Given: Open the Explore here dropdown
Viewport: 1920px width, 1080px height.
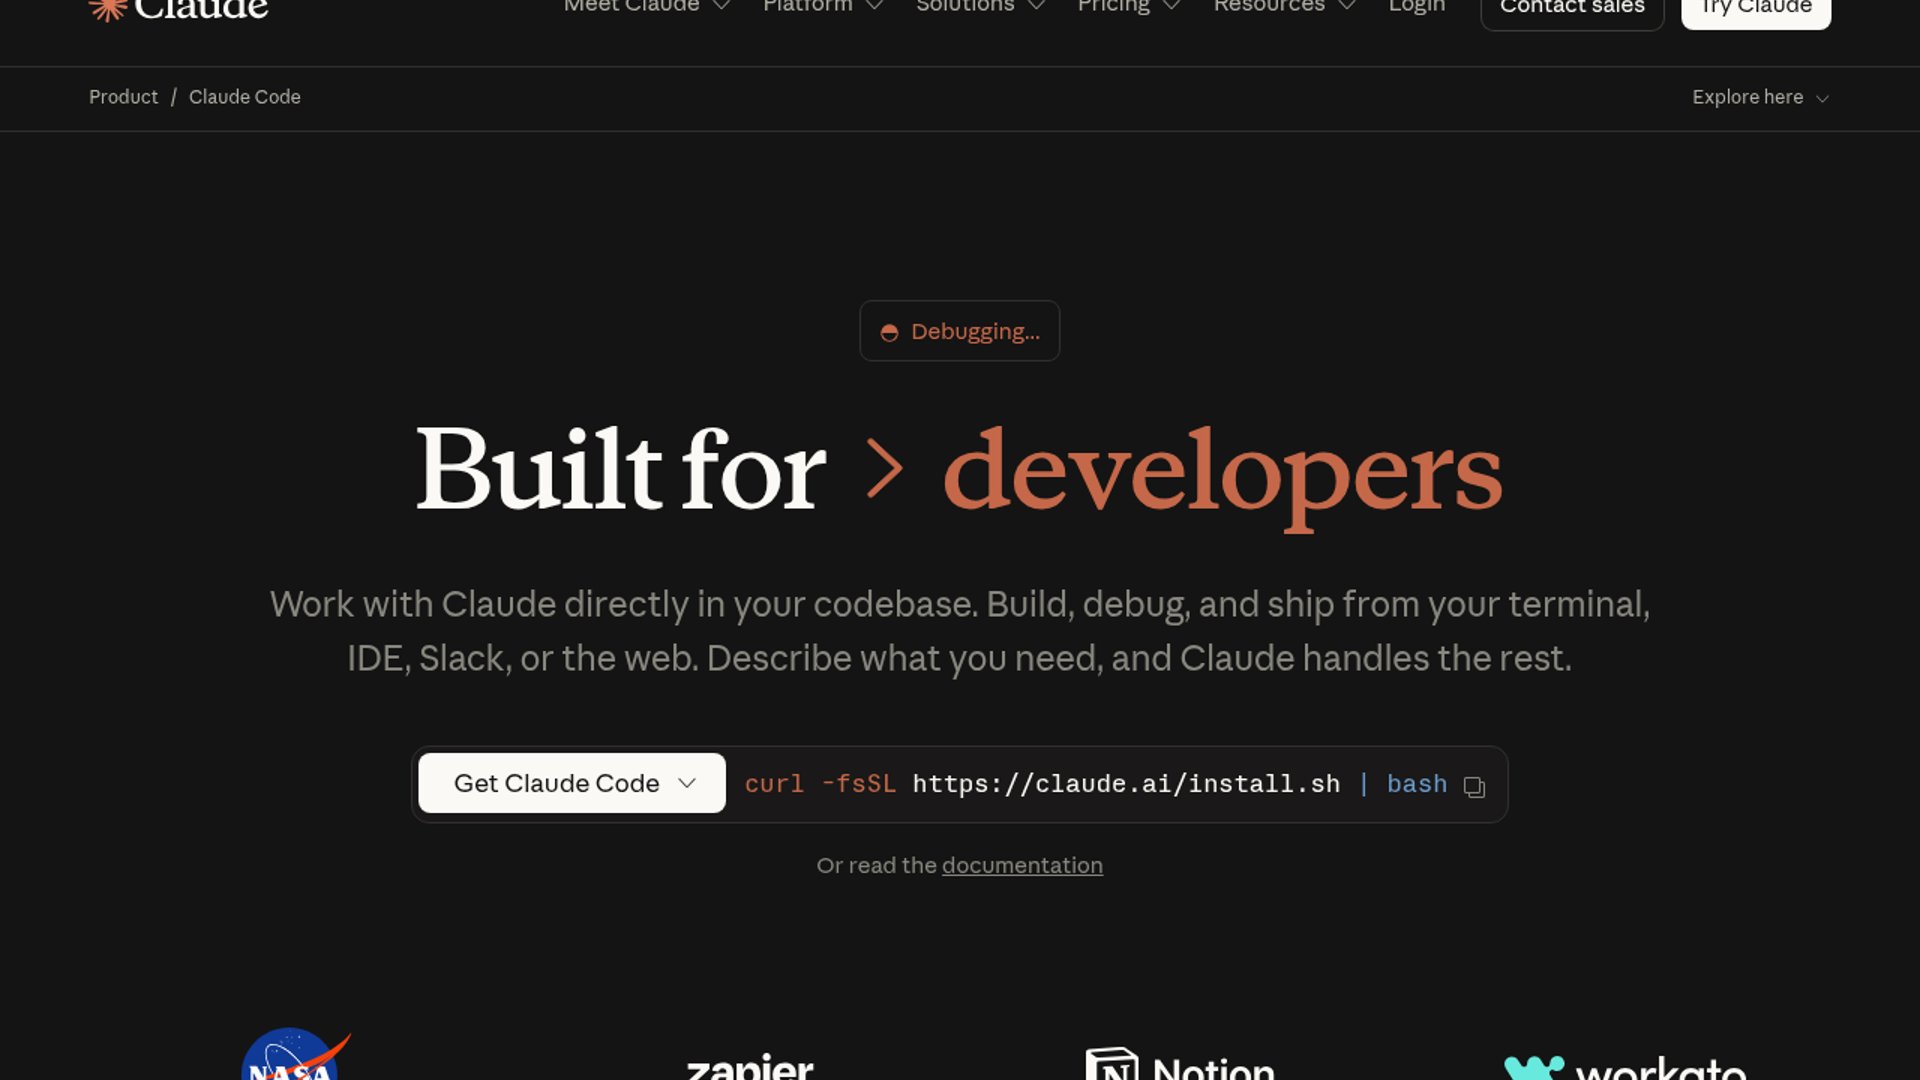Looking at the screenshot, I should tap(1760, 97).
